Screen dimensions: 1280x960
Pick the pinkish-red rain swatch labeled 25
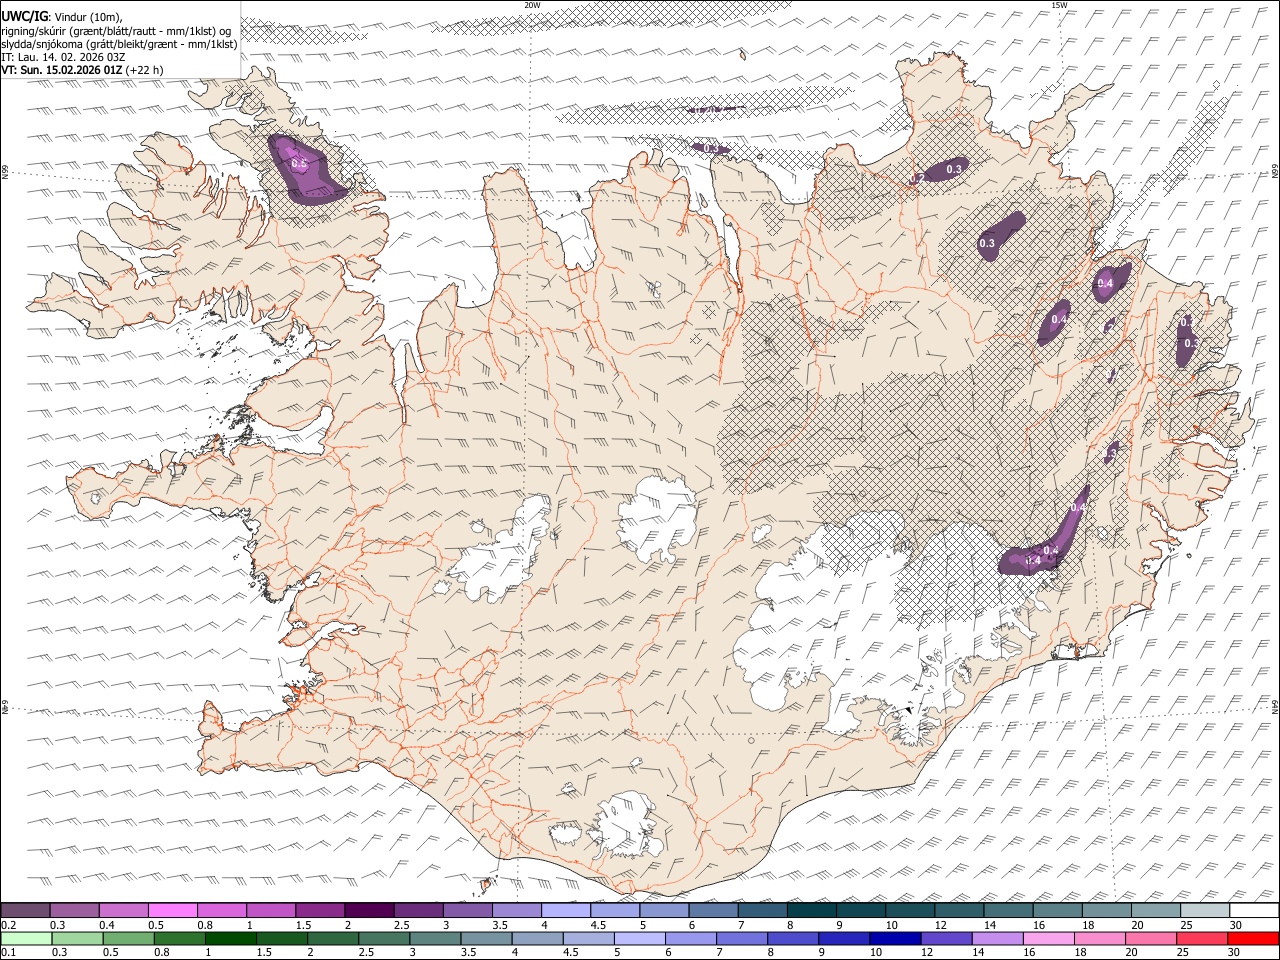1202,938
